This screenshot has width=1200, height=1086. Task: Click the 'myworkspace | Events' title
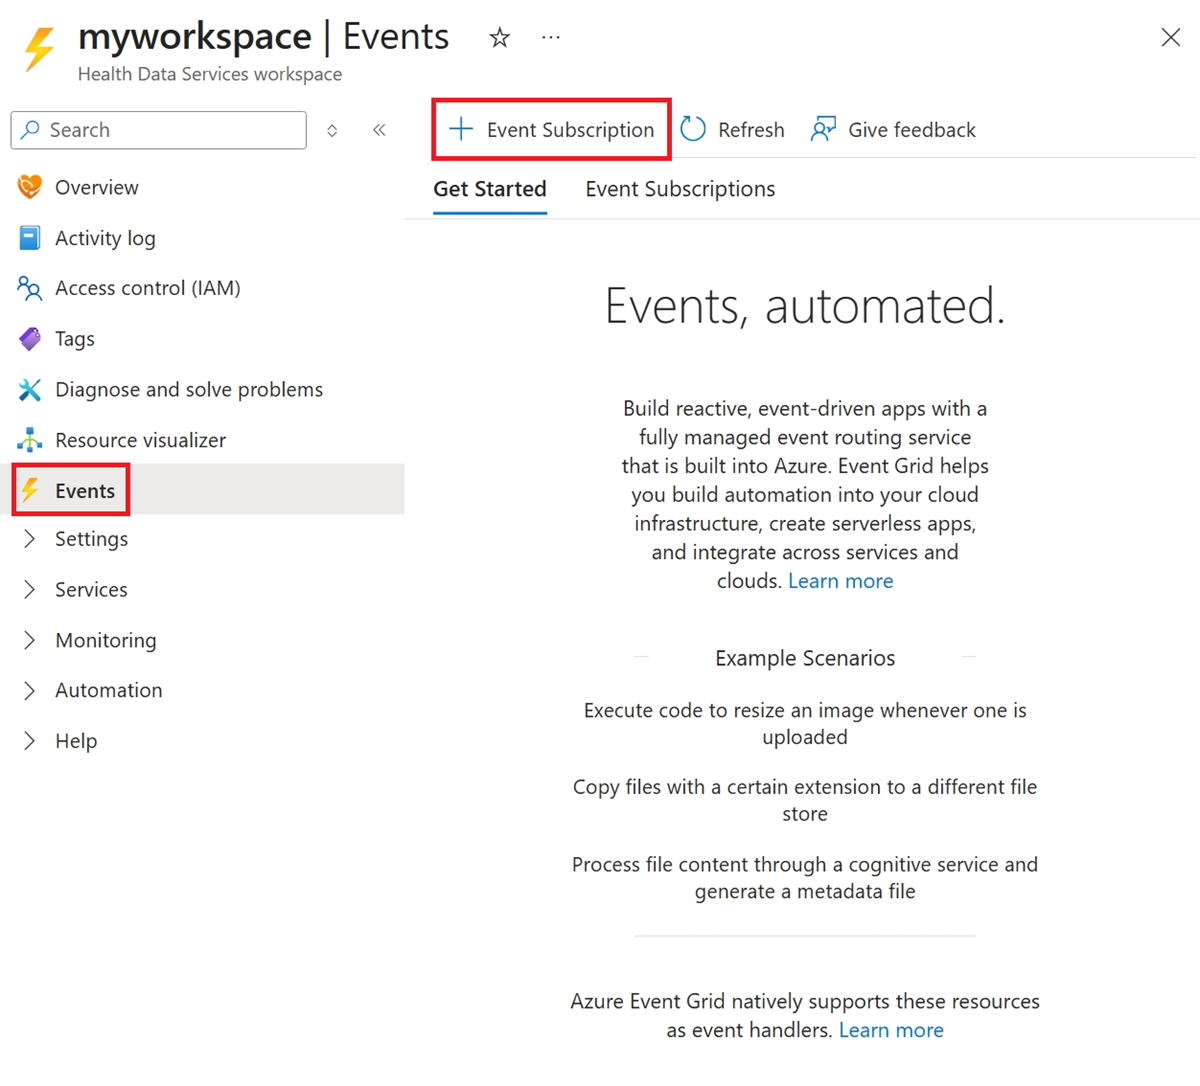tap(264, 37)
